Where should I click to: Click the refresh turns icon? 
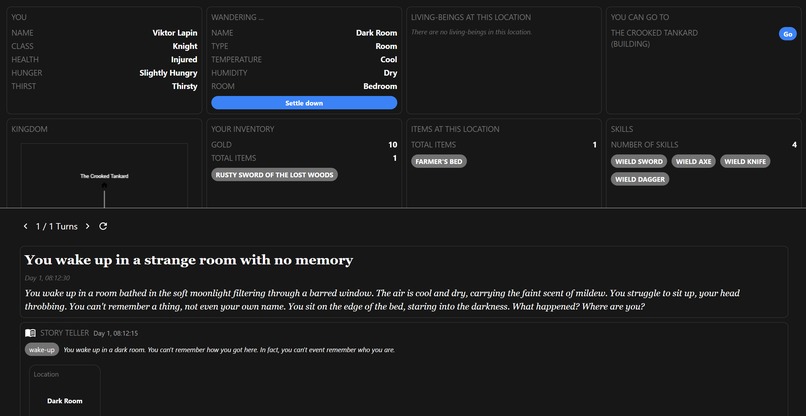(103, 226)
